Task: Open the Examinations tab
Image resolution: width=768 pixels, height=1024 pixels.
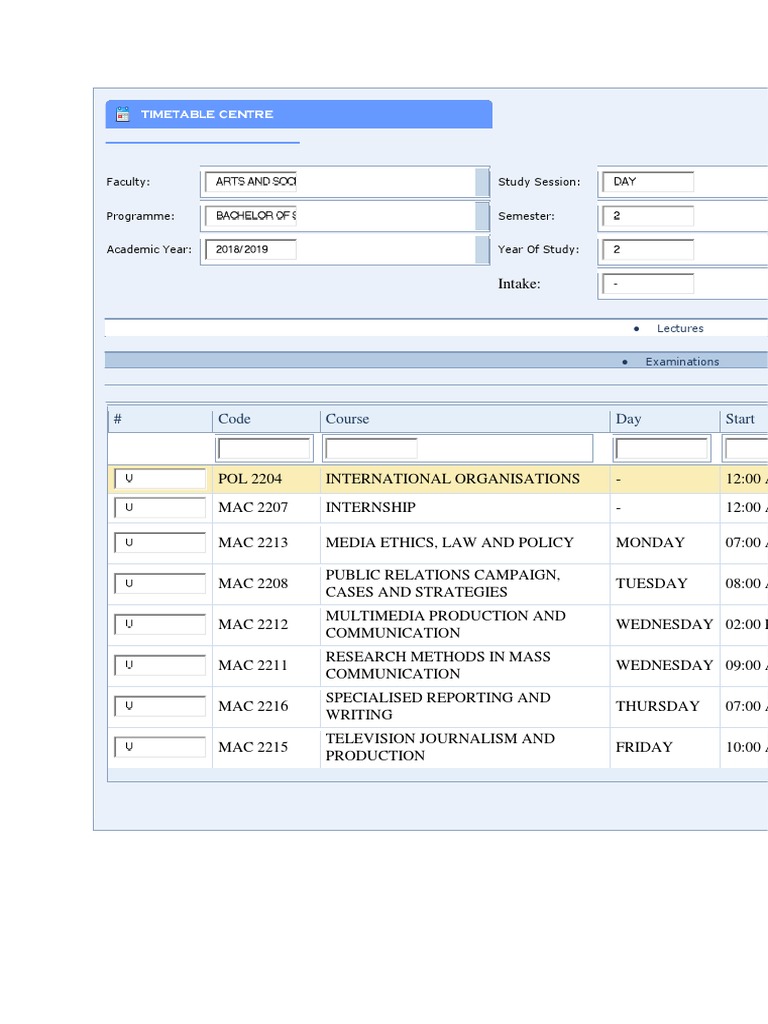Action: tap(681, 362)
